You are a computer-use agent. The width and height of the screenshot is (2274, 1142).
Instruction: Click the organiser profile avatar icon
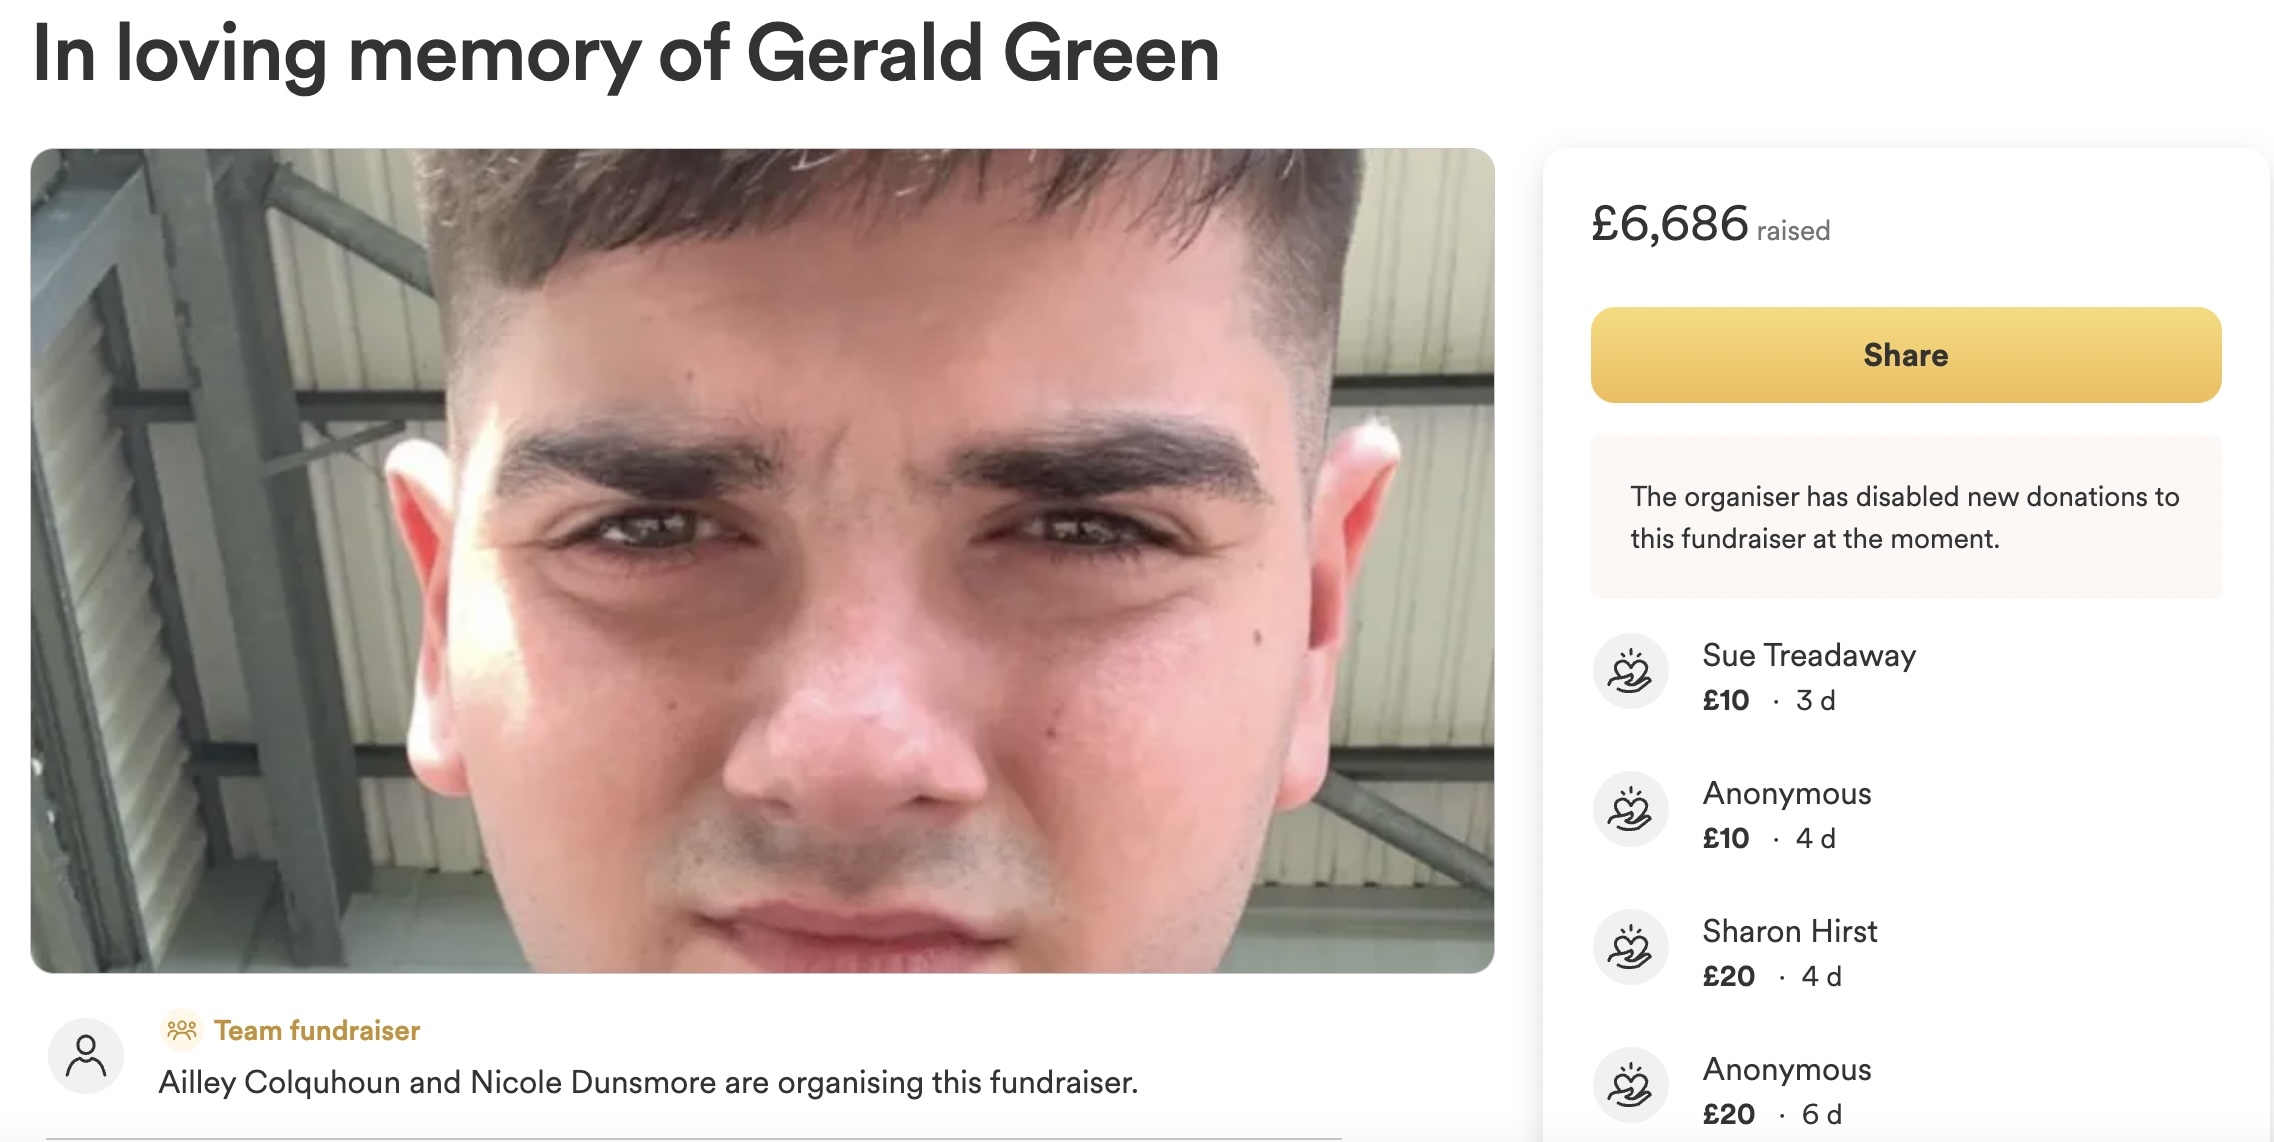tap(86, 1056)
